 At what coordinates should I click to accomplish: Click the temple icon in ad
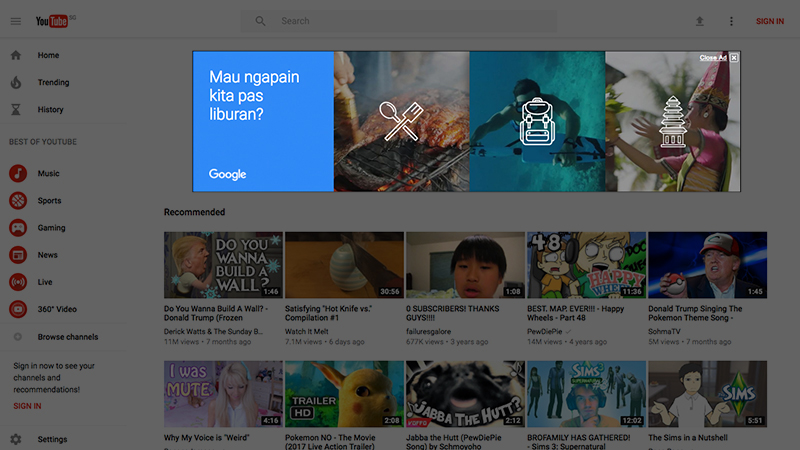click(x=672, y=121)
